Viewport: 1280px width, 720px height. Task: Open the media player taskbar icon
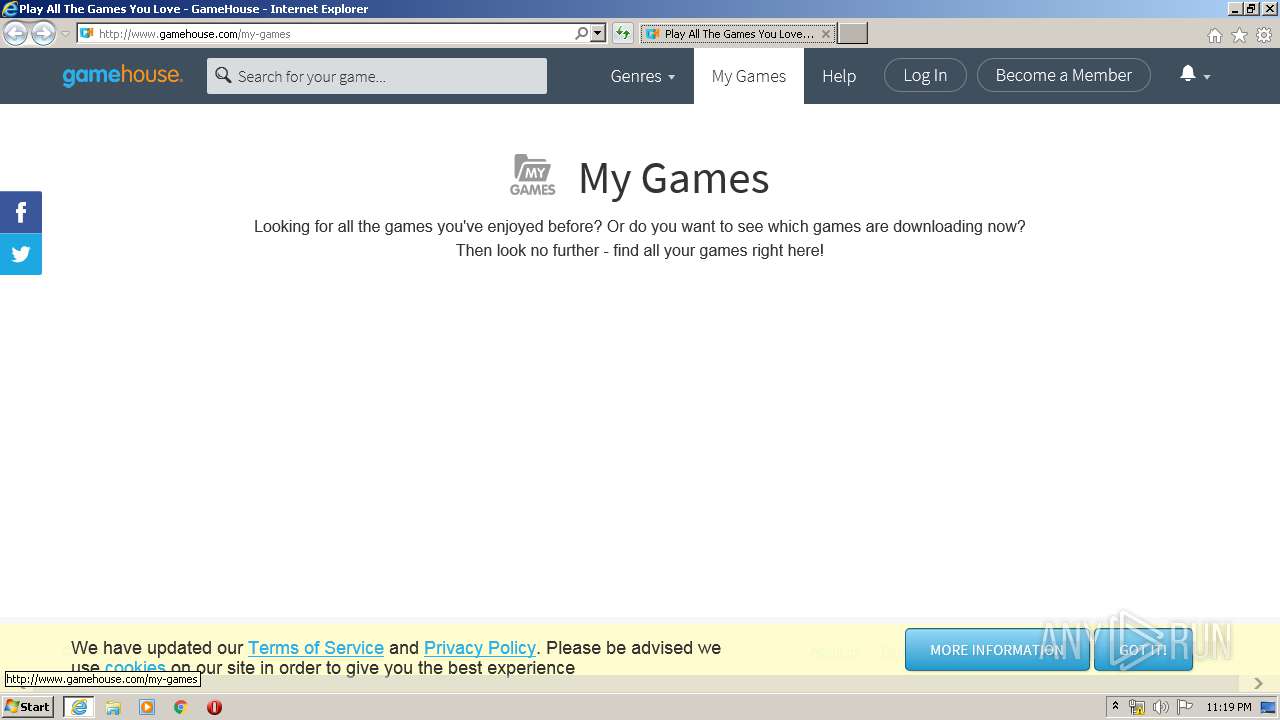pyautogui.click(x=147, y=707)
